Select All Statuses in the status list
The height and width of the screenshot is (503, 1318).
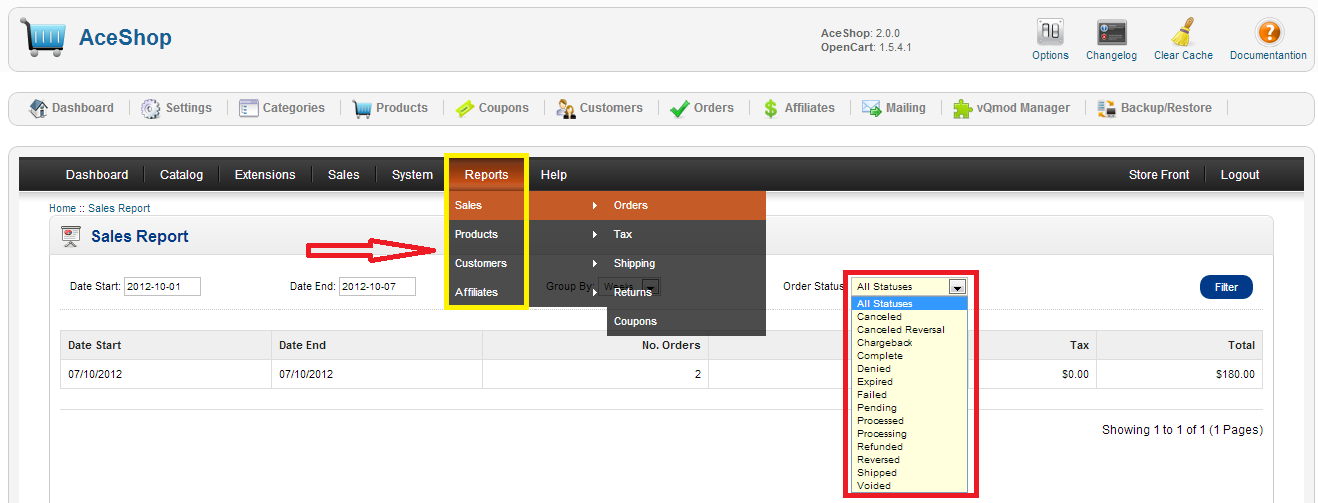910,304
